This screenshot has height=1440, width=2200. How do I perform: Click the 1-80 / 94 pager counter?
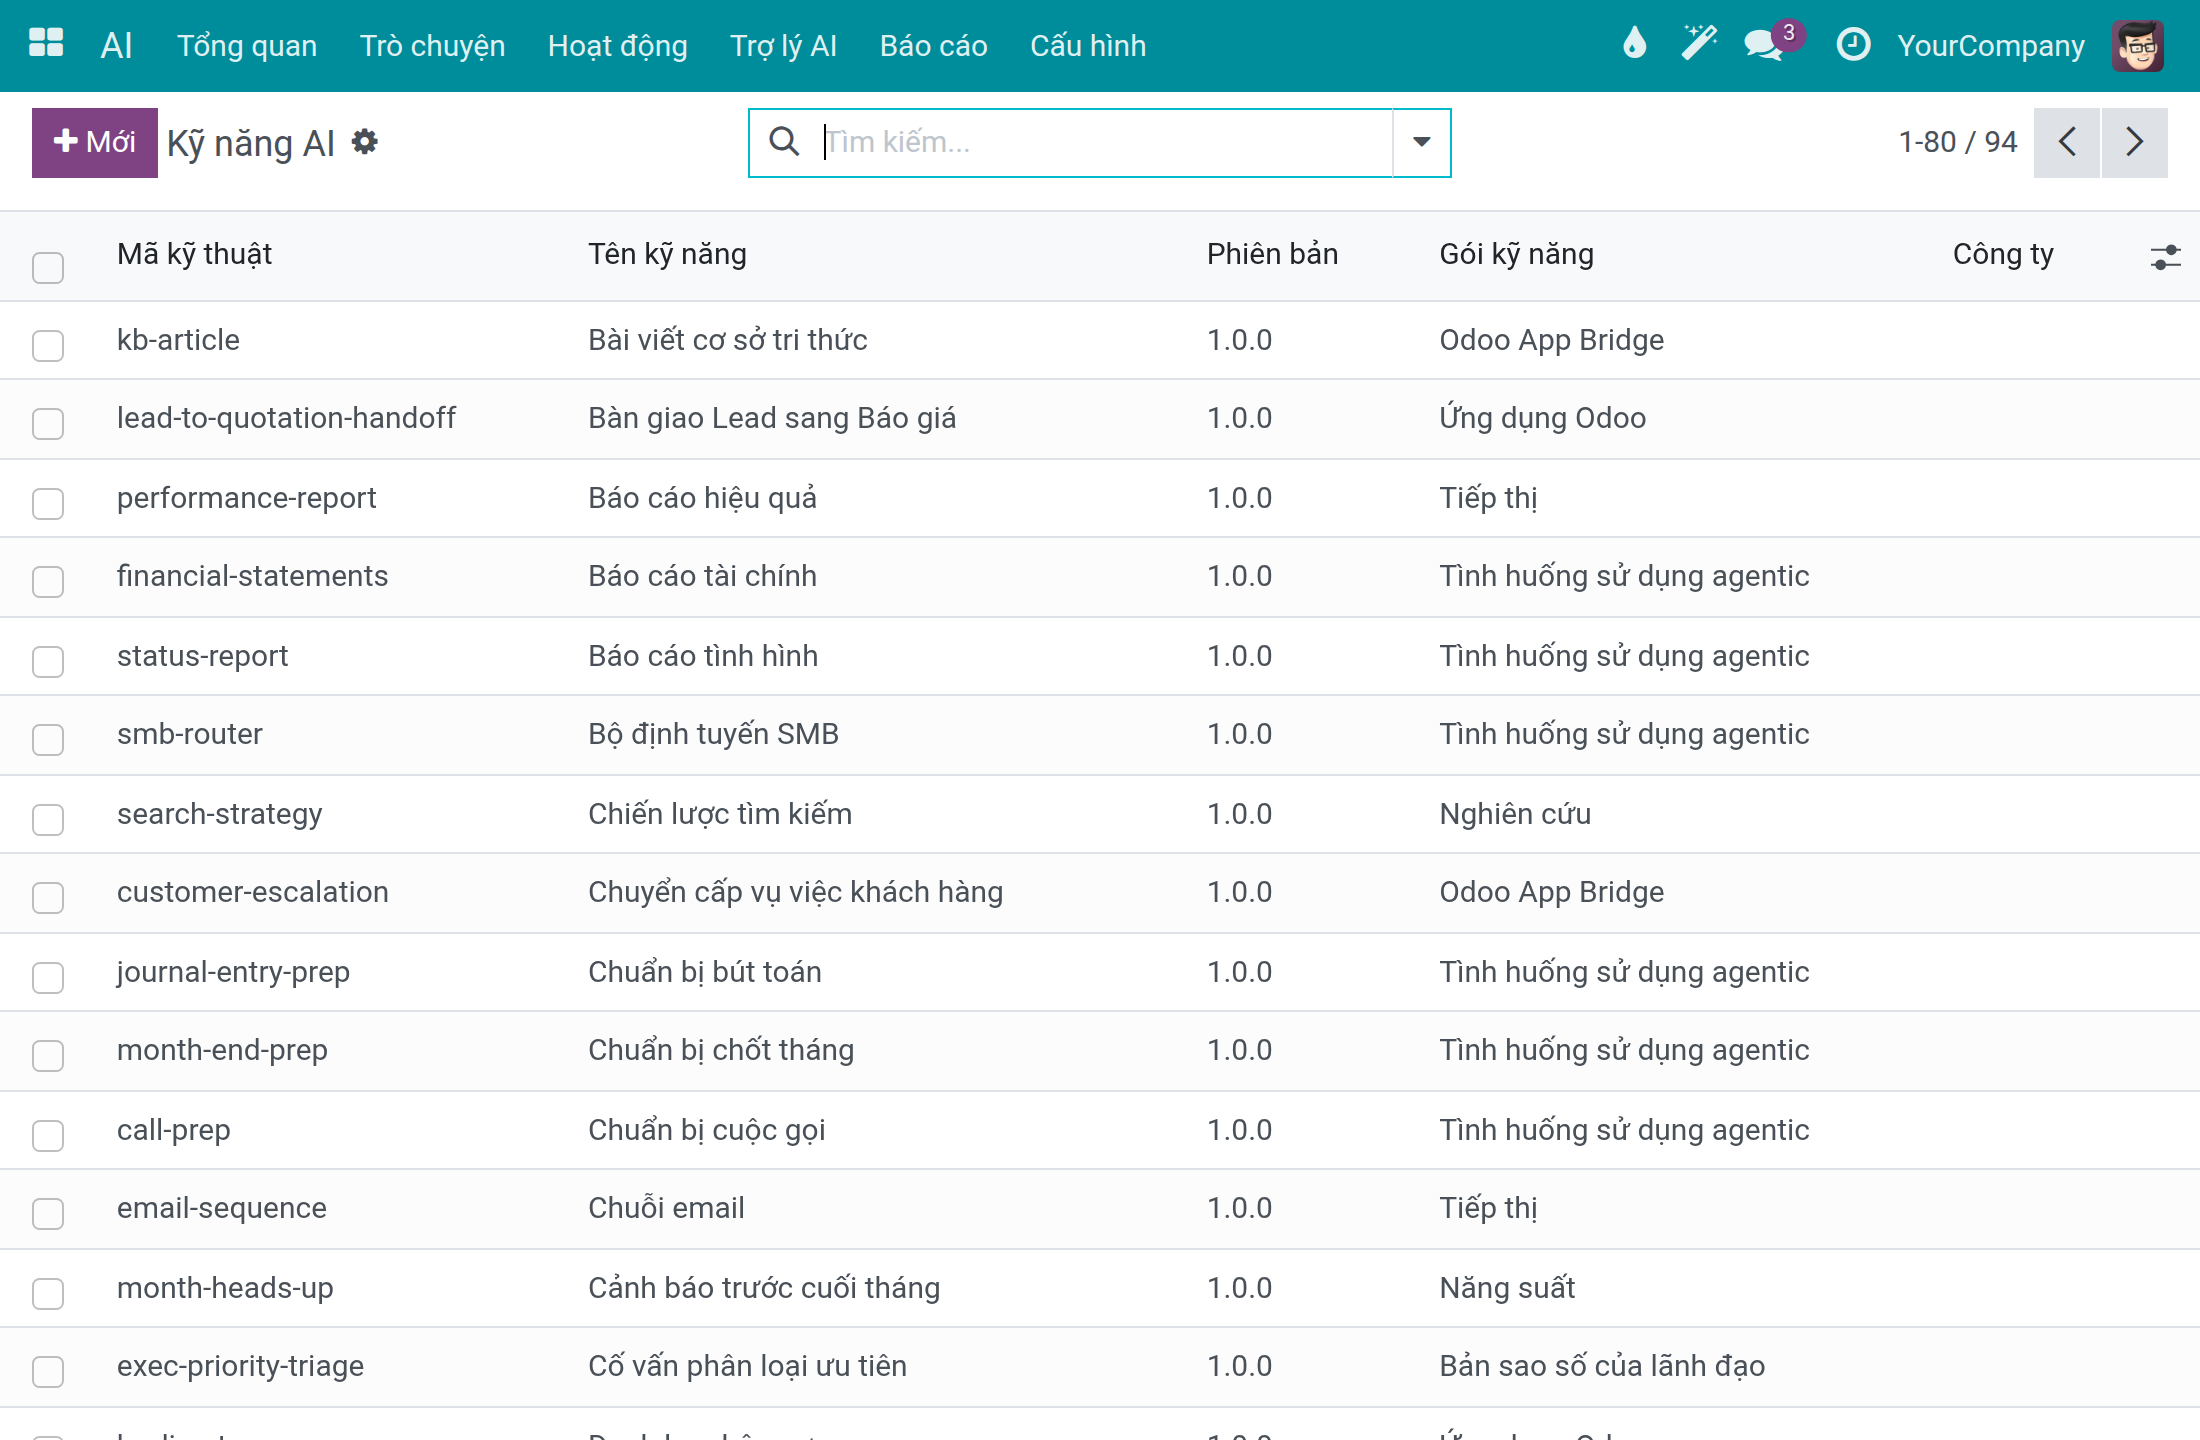click(1957, 142)
